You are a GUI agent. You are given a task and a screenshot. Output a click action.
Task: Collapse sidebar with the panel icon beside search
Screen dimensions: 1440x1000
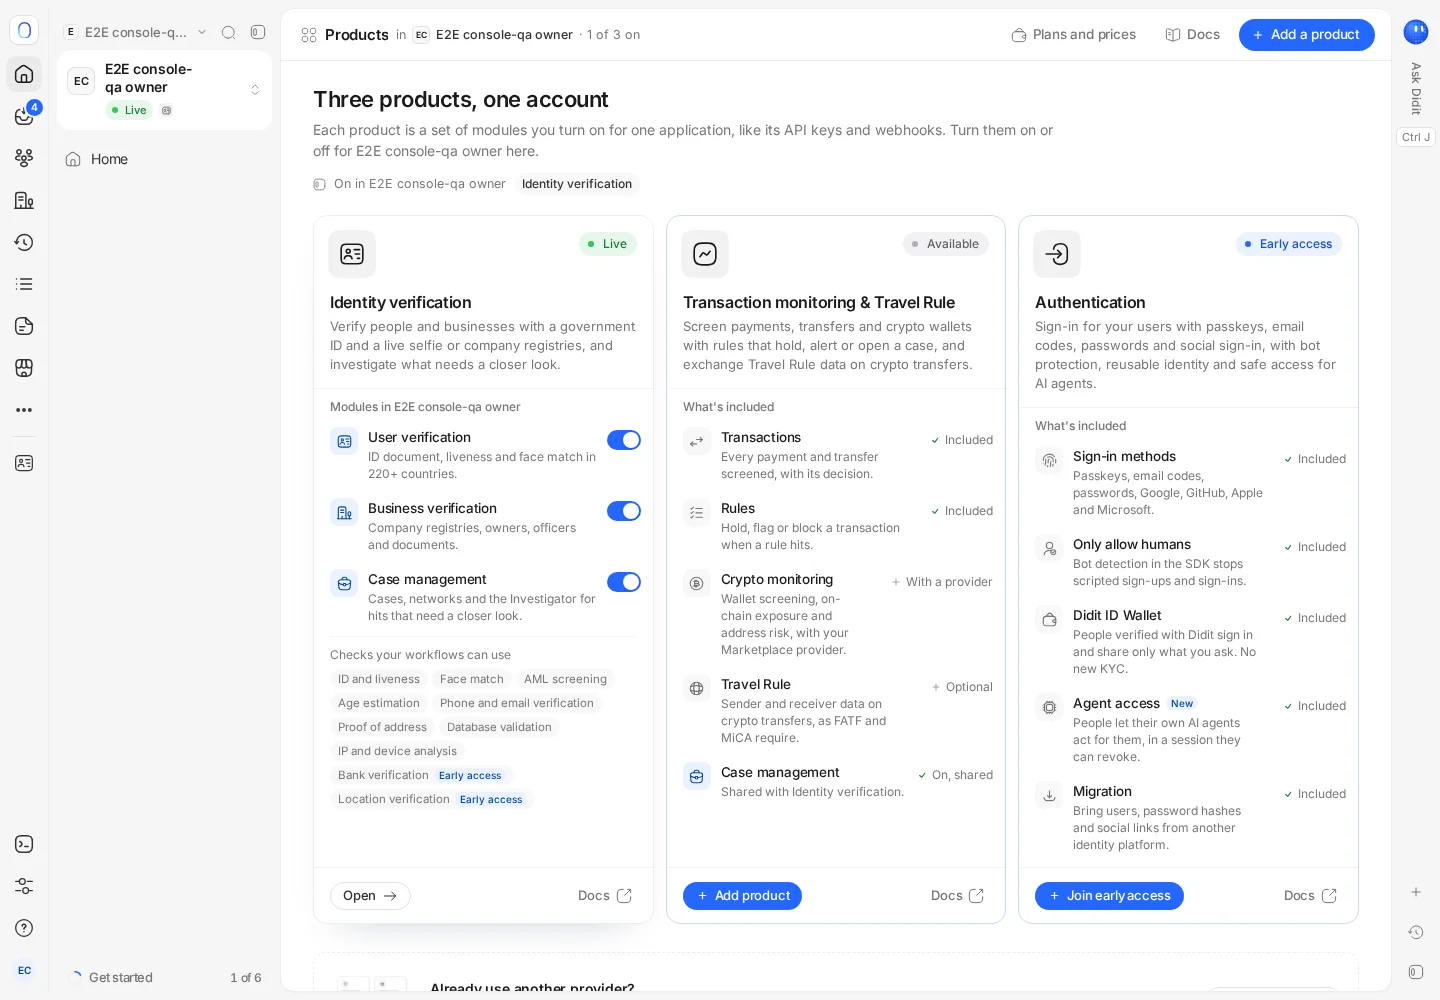click(x=258, y=32)
